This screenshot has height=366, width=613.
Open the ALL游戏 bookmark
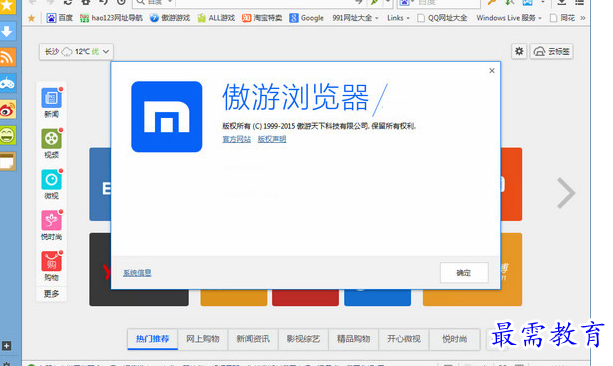[216, 18]
